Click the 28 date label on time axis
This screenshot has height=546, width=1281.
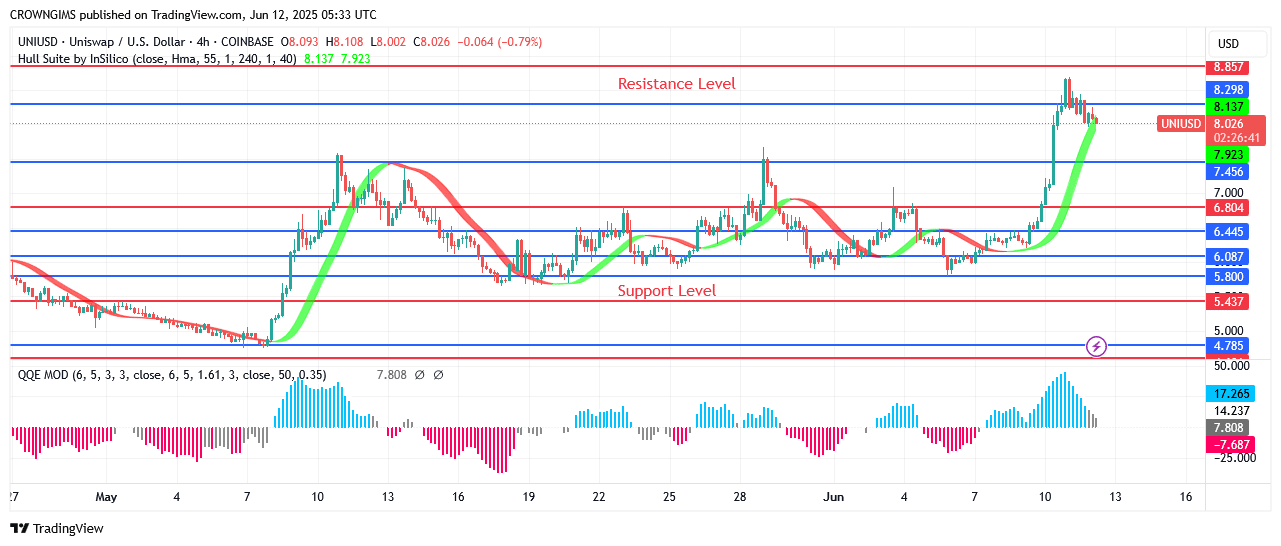click(740, 497)
